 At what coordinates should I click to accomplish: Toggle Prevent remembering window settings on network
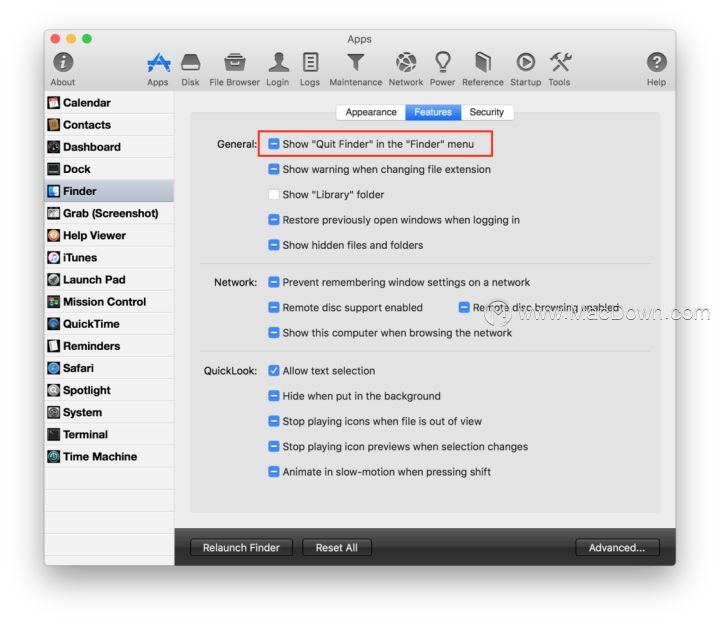click(274, 282)
